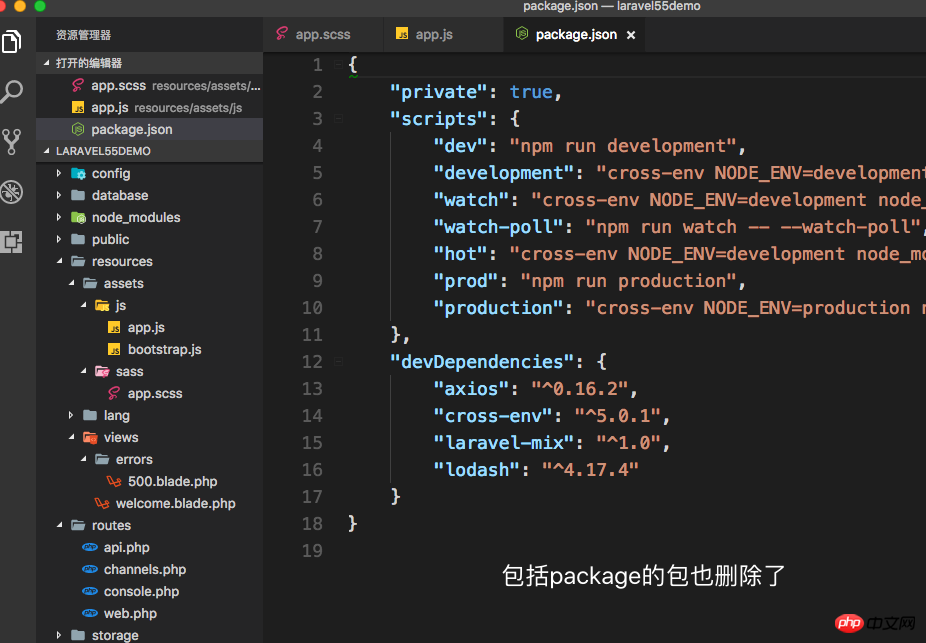Open the Extensions view in activity bar
The width and height of the screenshot is (926, 643).
pyautogui.click(x=12, y=241)
